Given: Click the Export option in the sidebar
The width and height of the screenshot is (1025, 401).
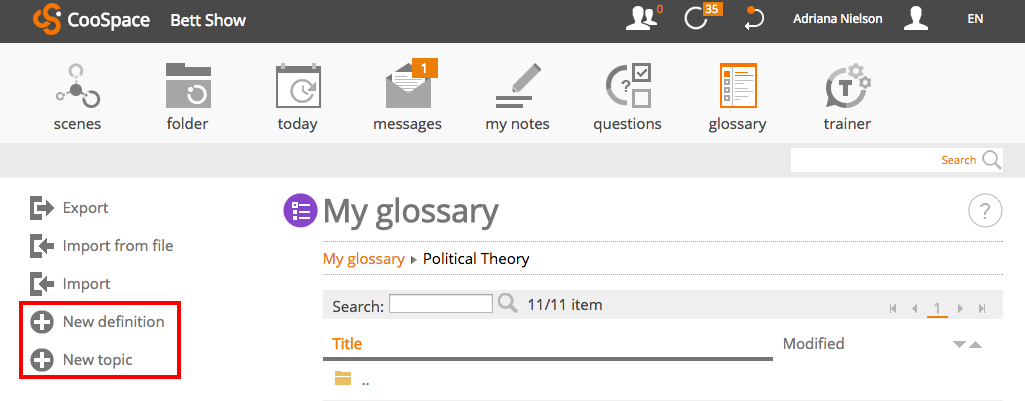Looking at the screenshot, I should pos(85,208).
